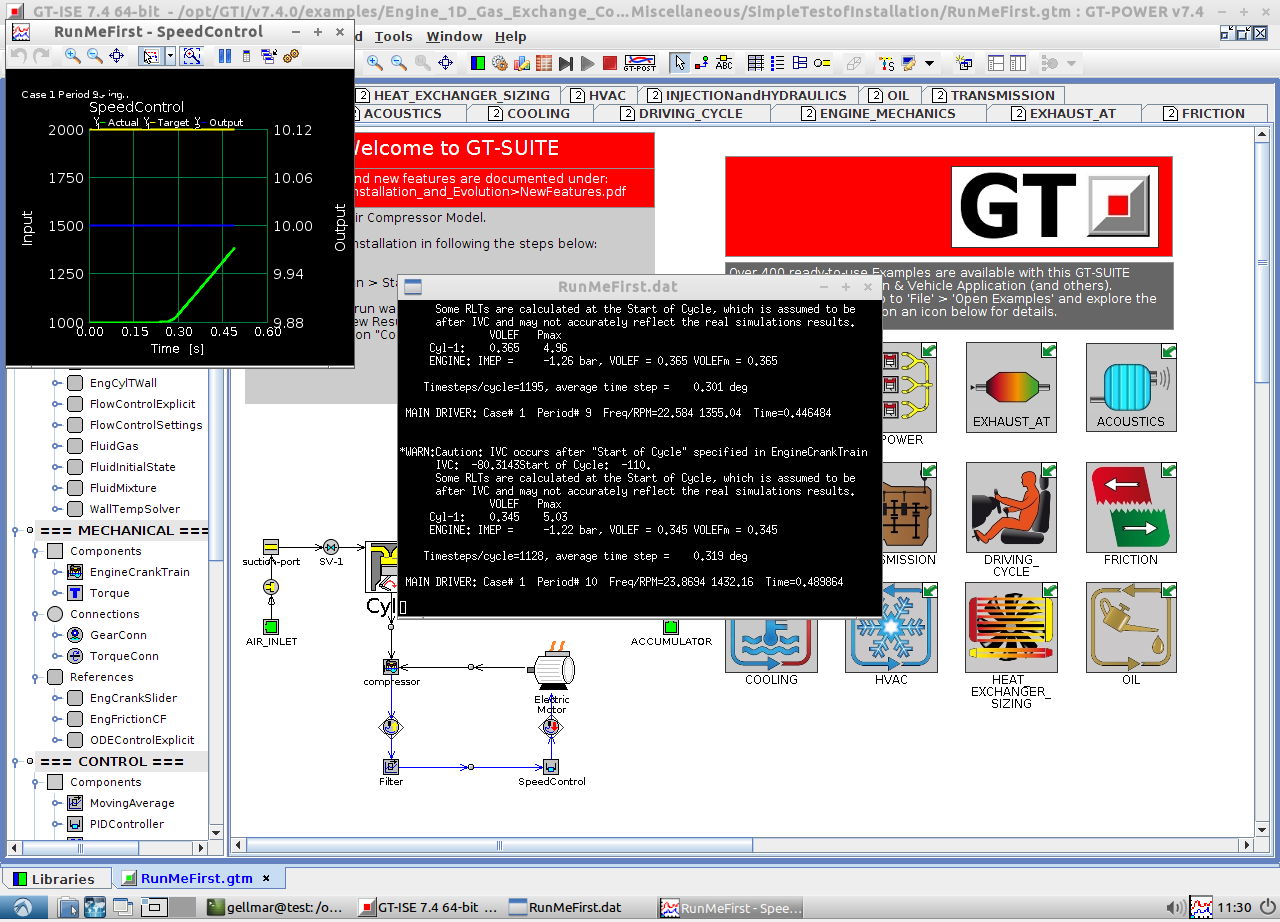1280x922 pixels.
Task: Collapse the References tree node
Action: 35,677
